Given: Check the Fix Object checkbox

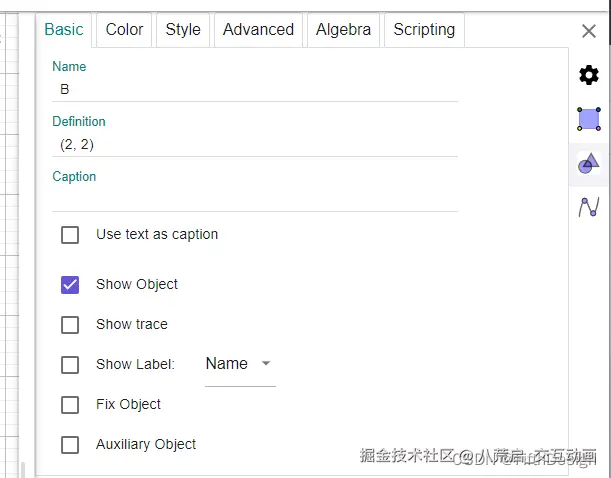Looking at the screenshot, I should click(x=70, y=405).
